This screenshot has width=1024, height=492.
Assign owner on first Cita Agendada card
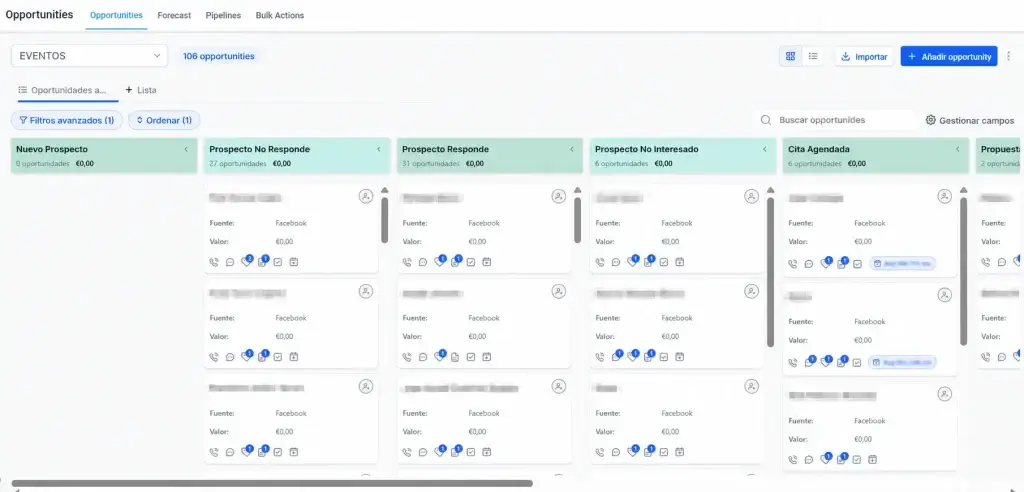point(944,196)
